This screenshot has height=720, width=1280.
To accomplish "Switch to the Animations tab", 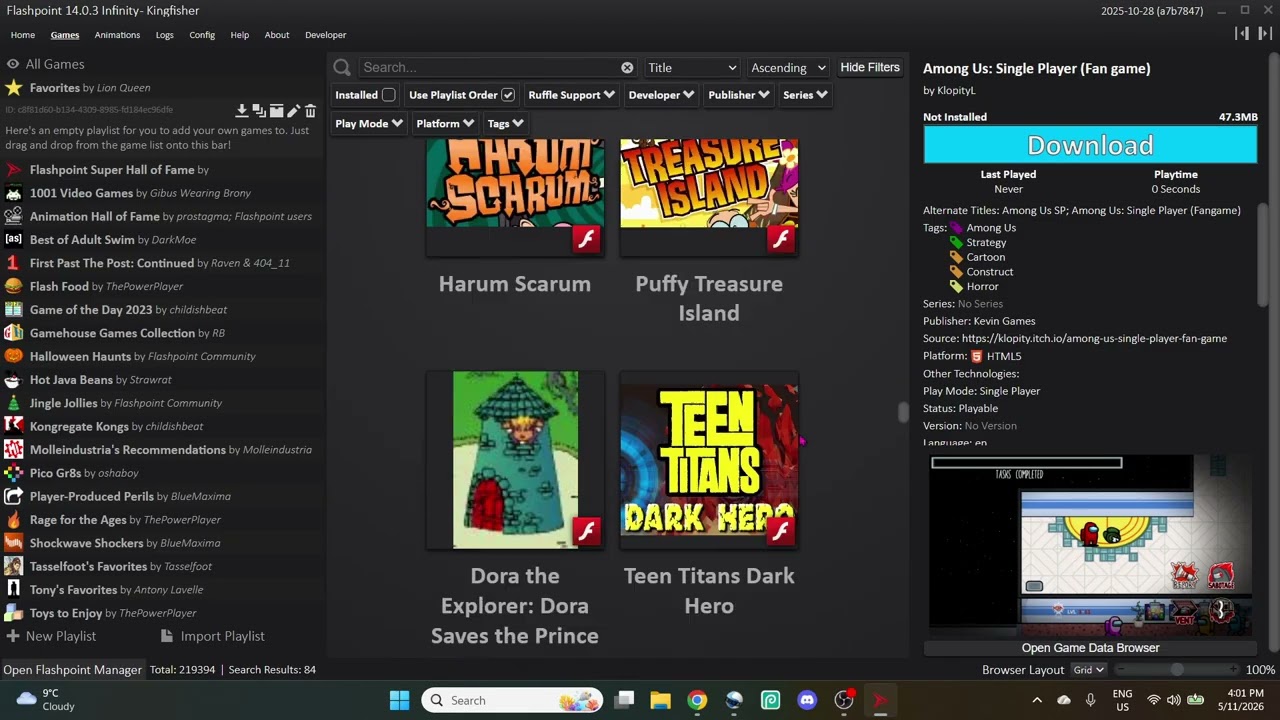I will pyautogui.click(x=117, y=35).
